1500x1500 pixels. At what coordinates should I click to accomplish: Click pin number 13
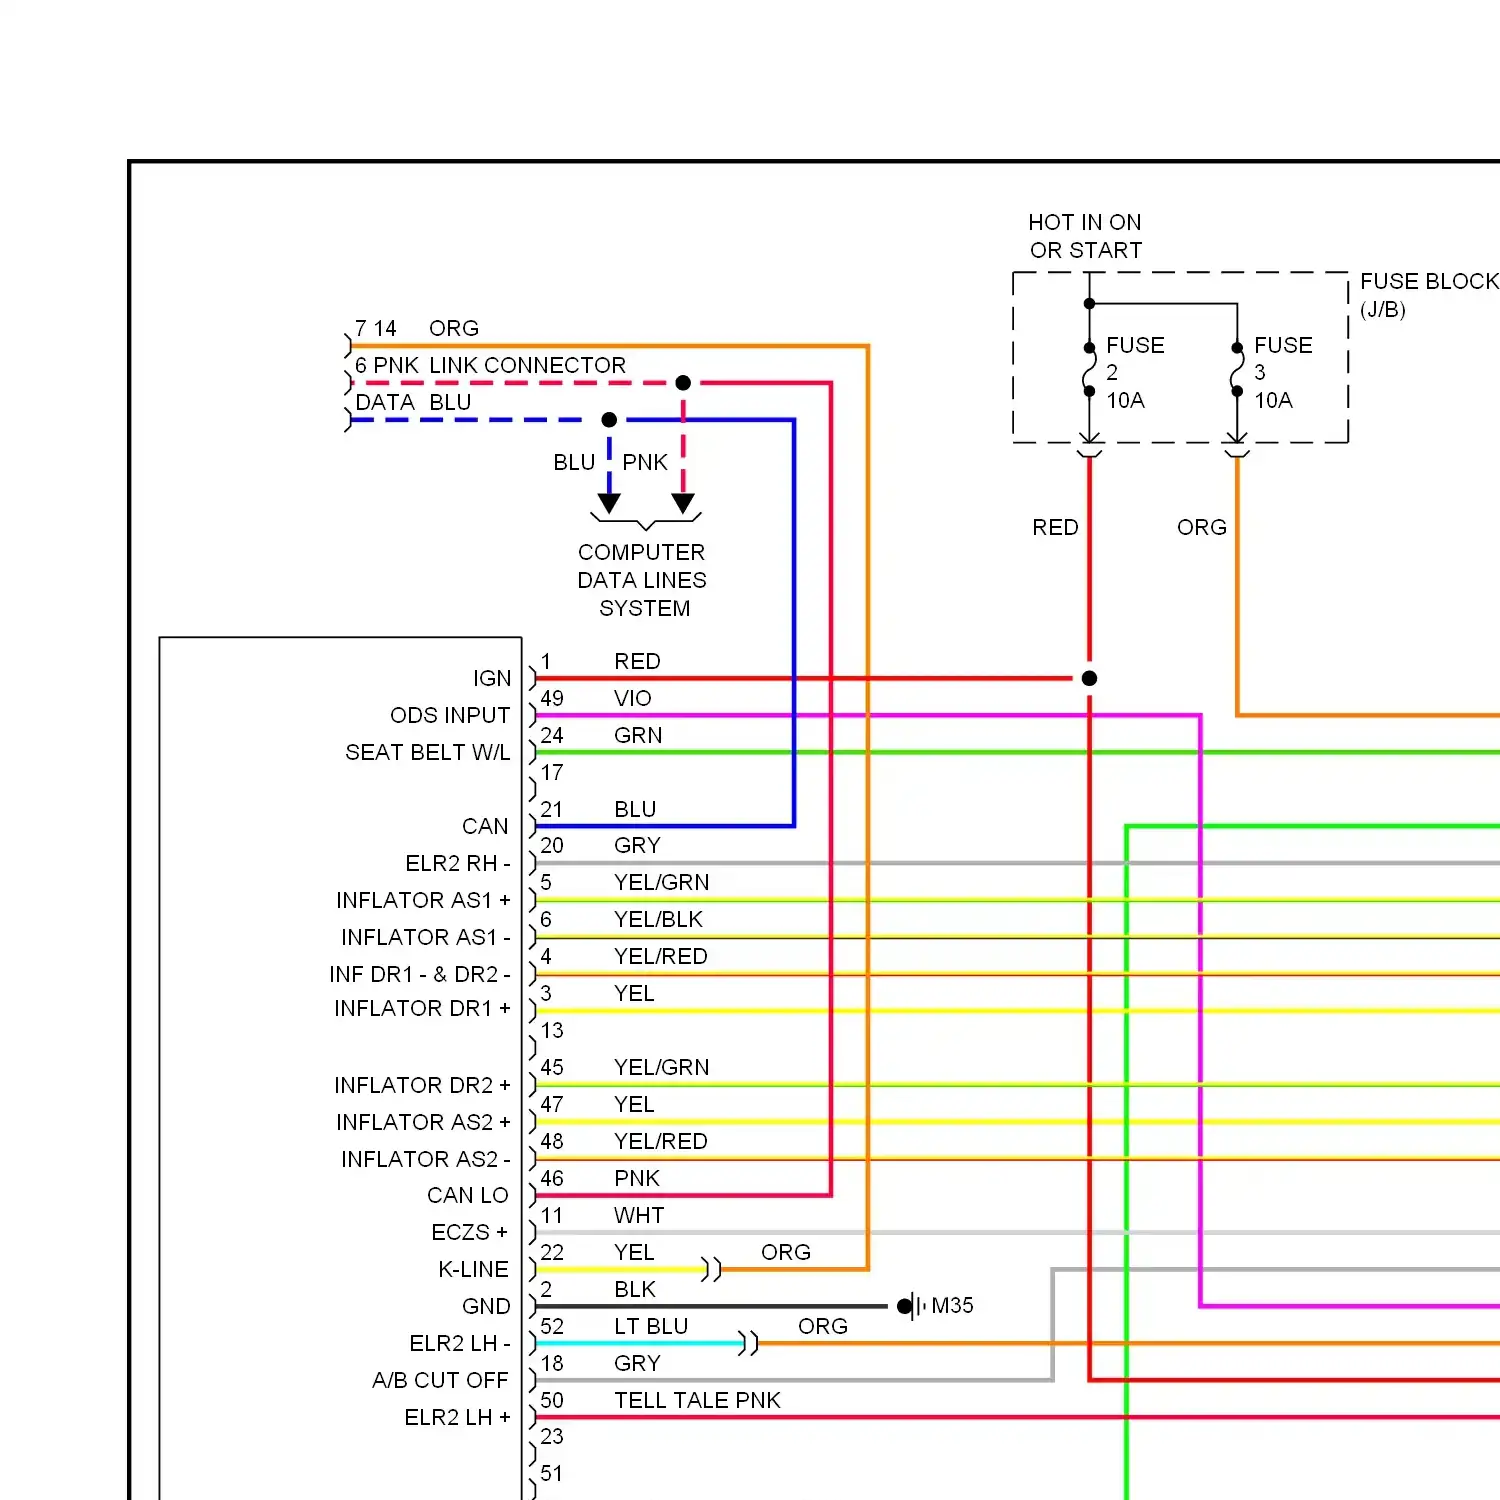[552, 1030]
